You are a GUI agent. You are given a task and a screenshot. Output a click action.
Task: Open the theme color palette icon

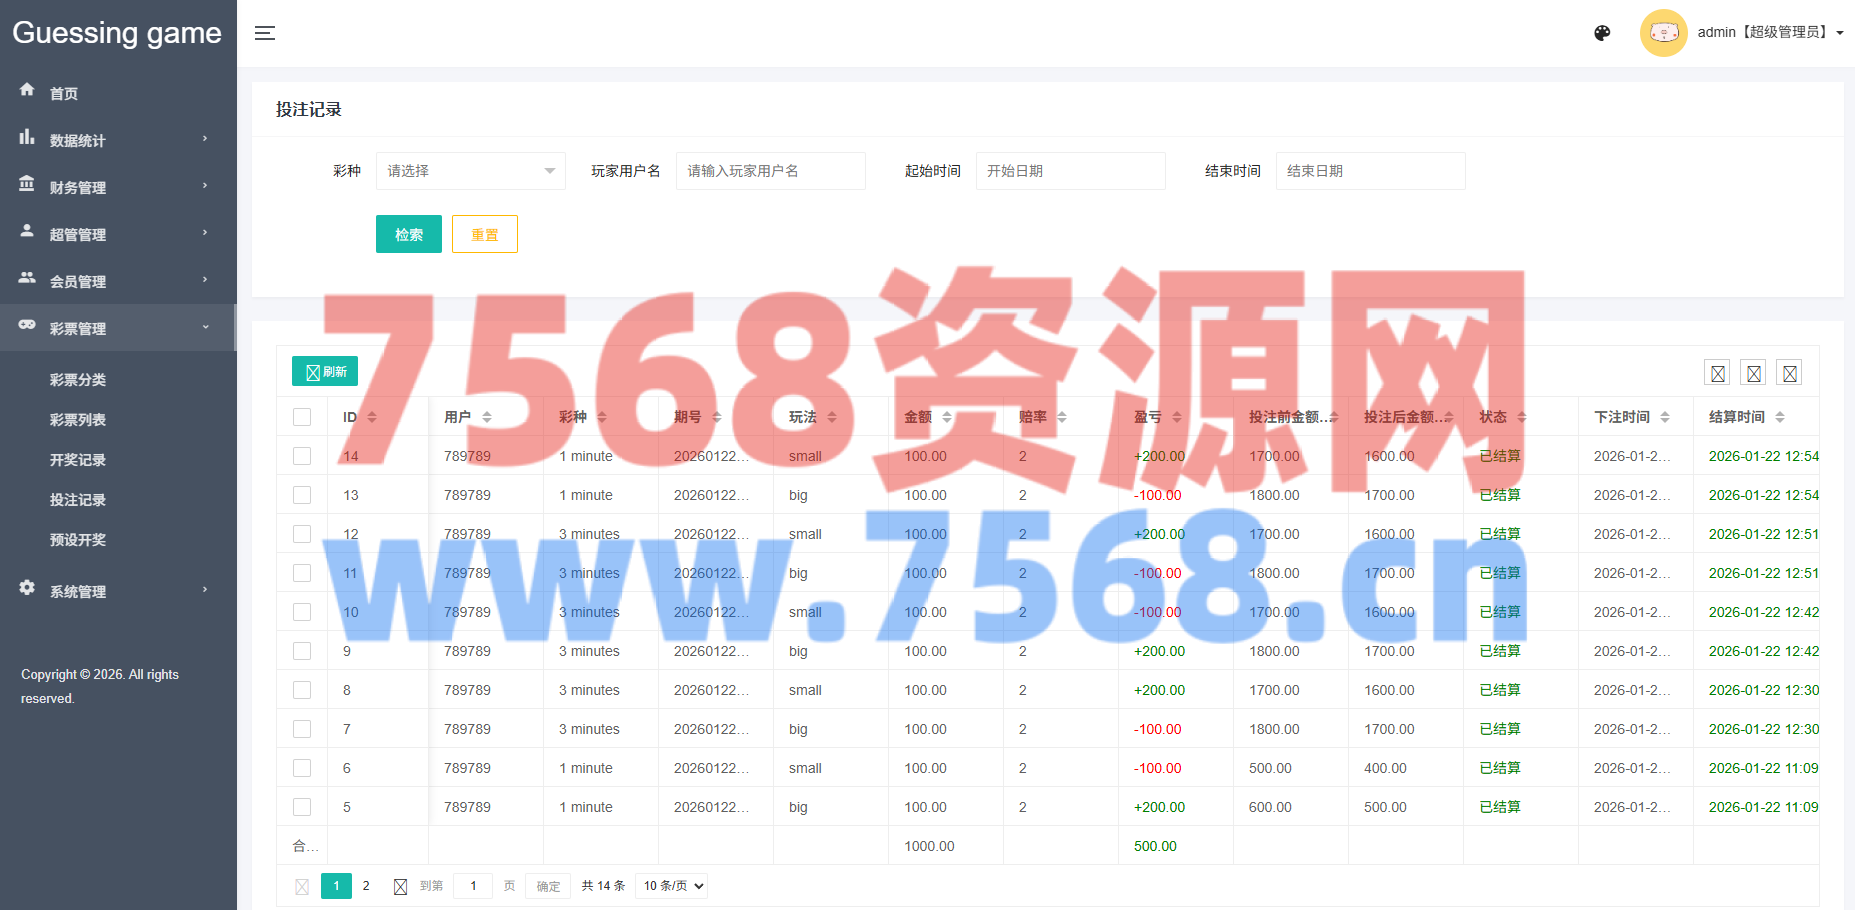pos(1602,33)
